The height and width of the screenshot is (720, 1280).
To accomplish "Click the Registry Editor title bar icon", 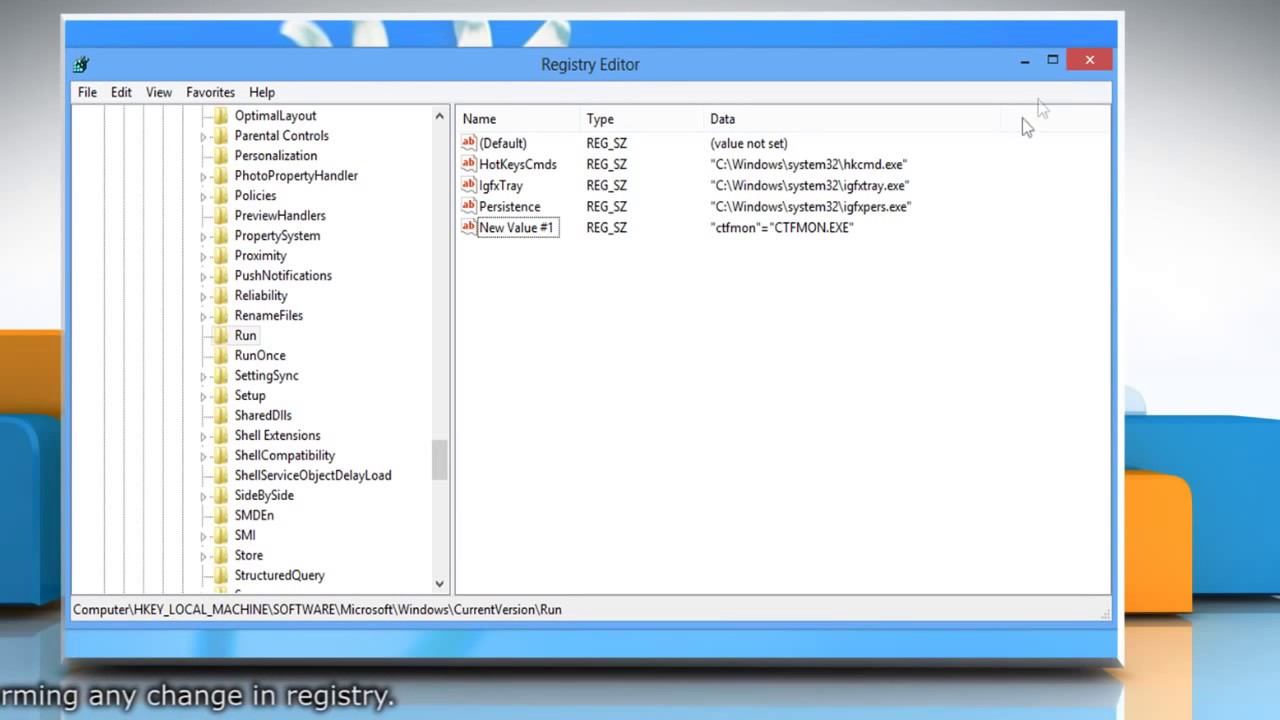I will pyautogui.click(x=82, y=64).
